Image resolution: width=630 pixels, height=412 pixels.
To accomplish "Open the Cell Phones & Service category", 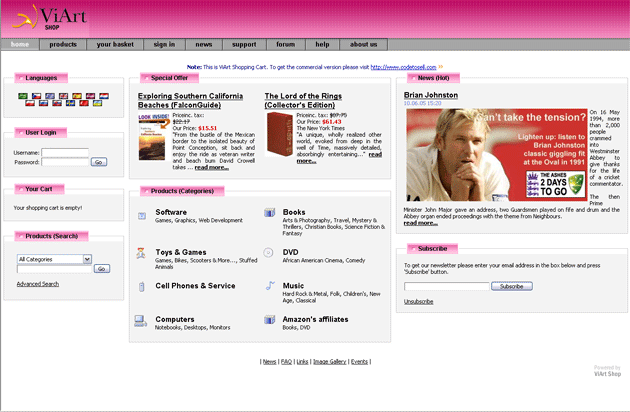I will coord(195,286).
